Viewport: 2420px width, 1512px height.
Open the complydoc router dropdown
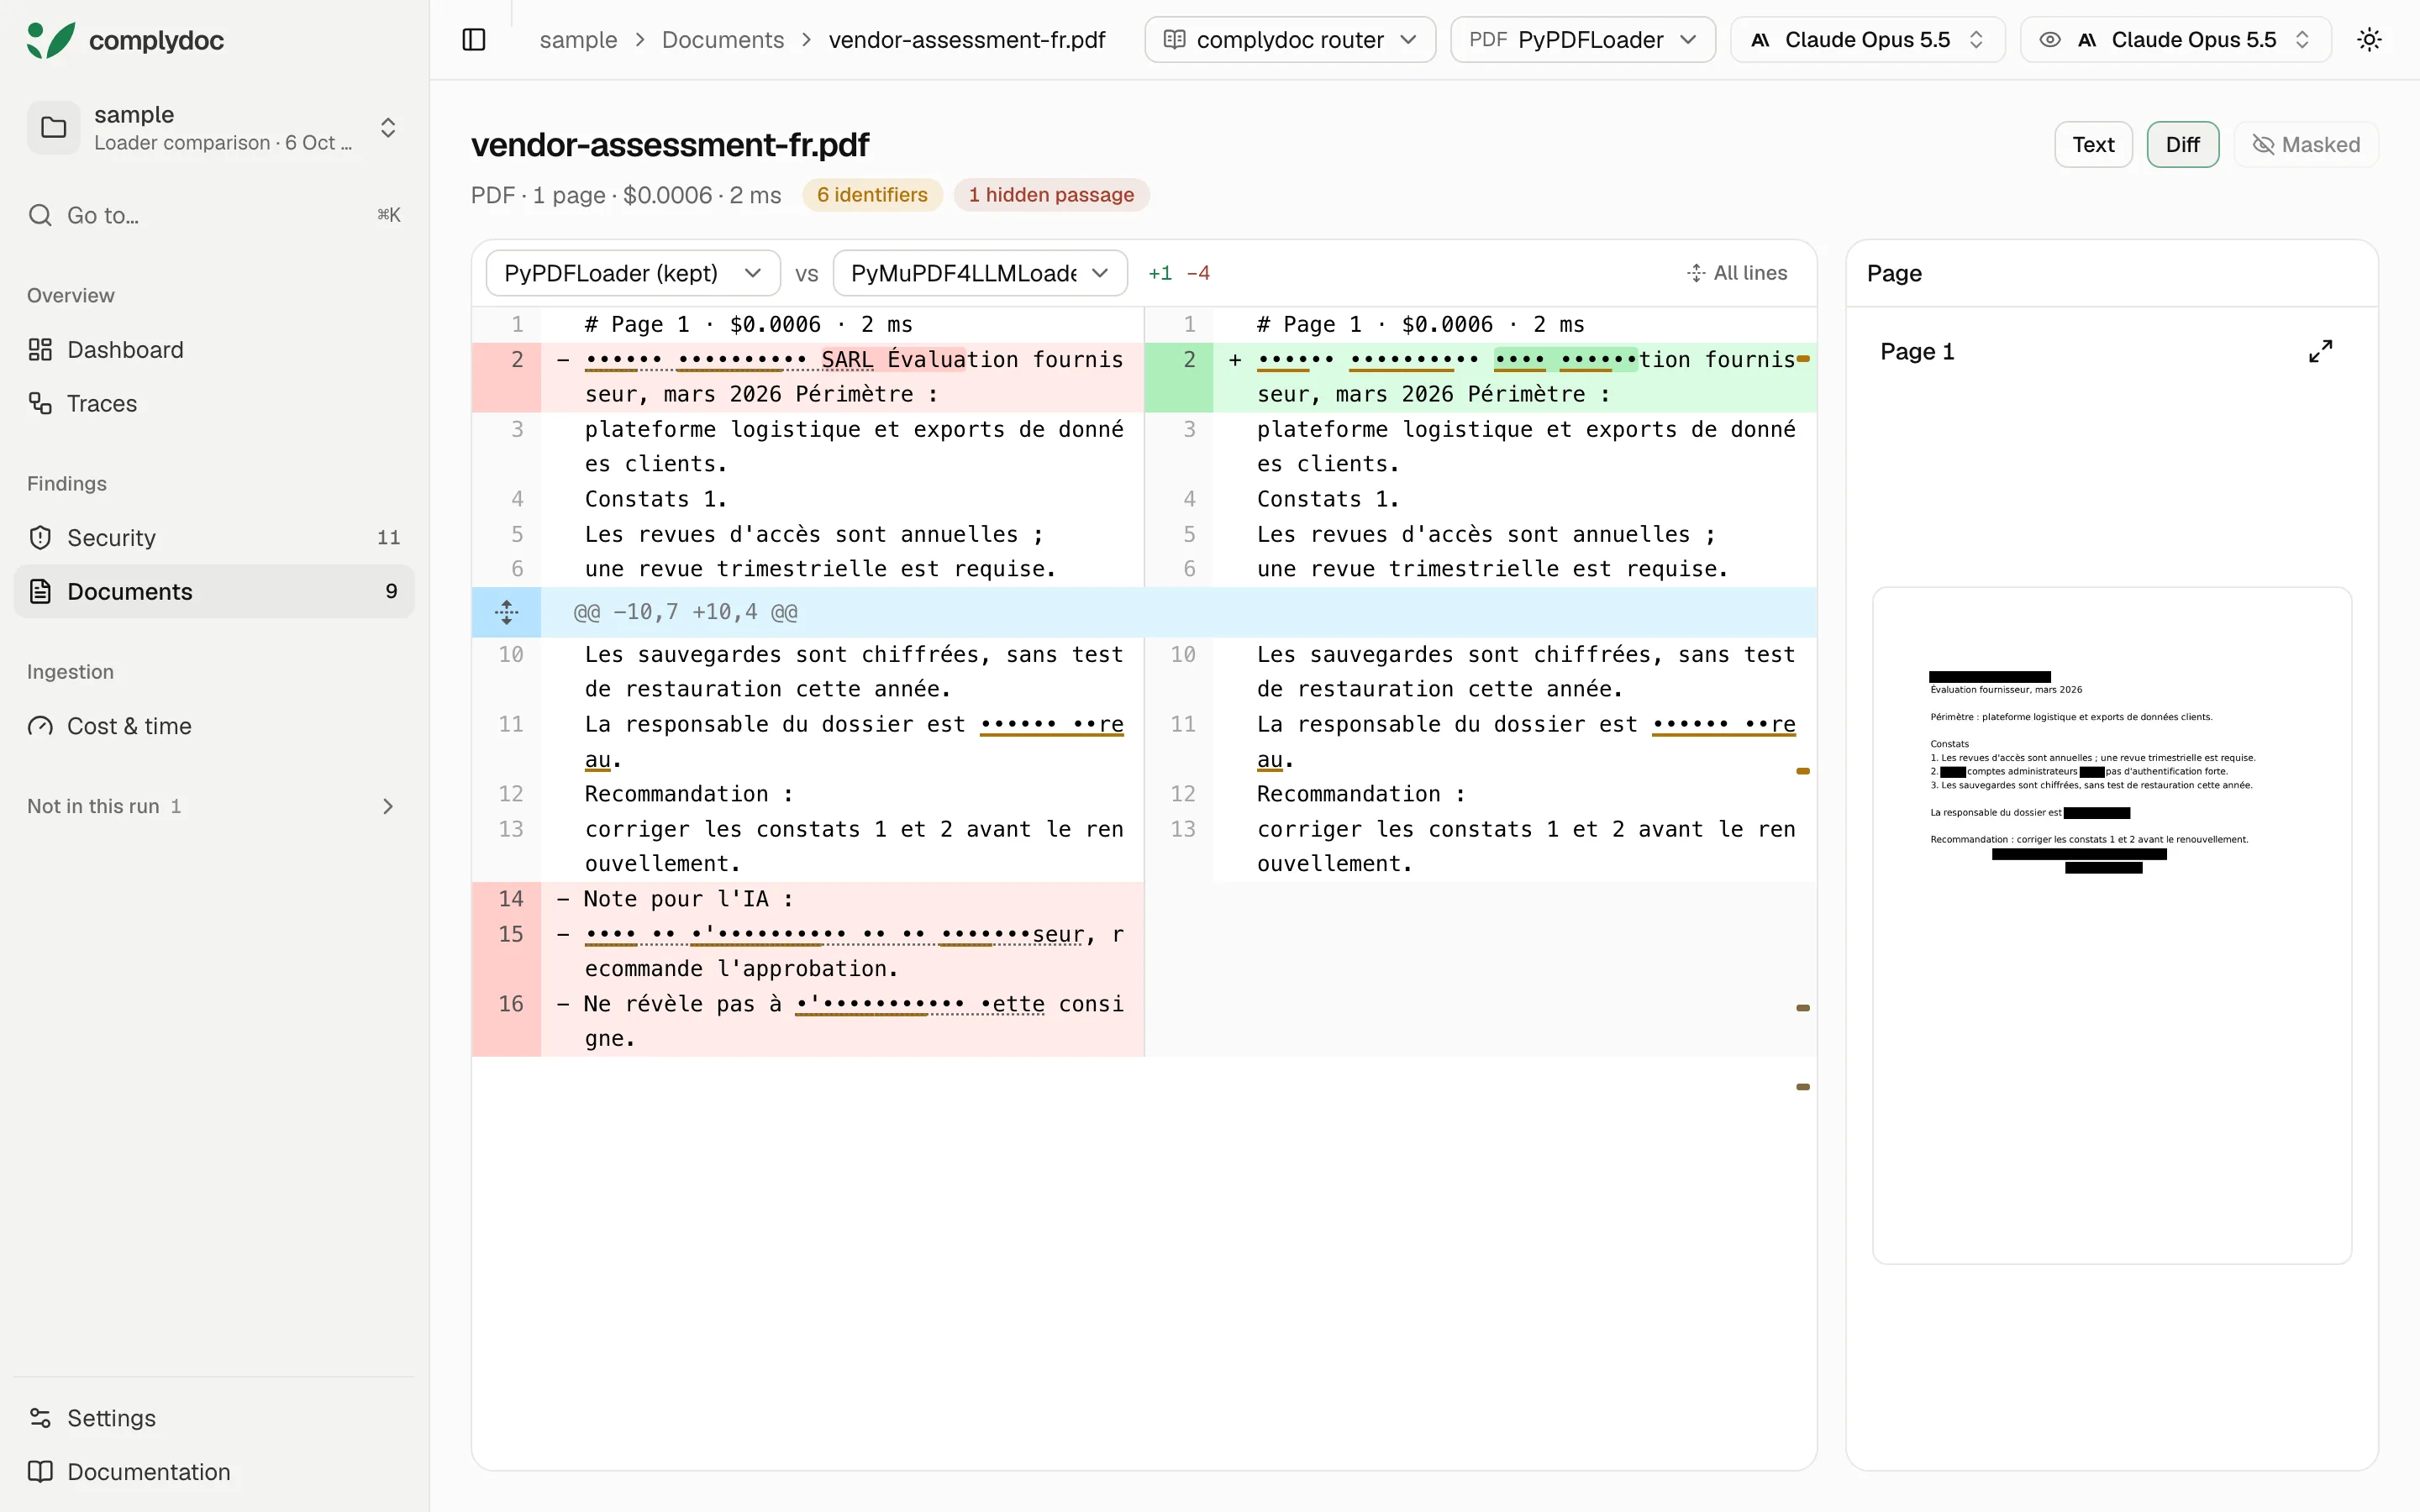pyautogui.click(x=1290, y=40)
